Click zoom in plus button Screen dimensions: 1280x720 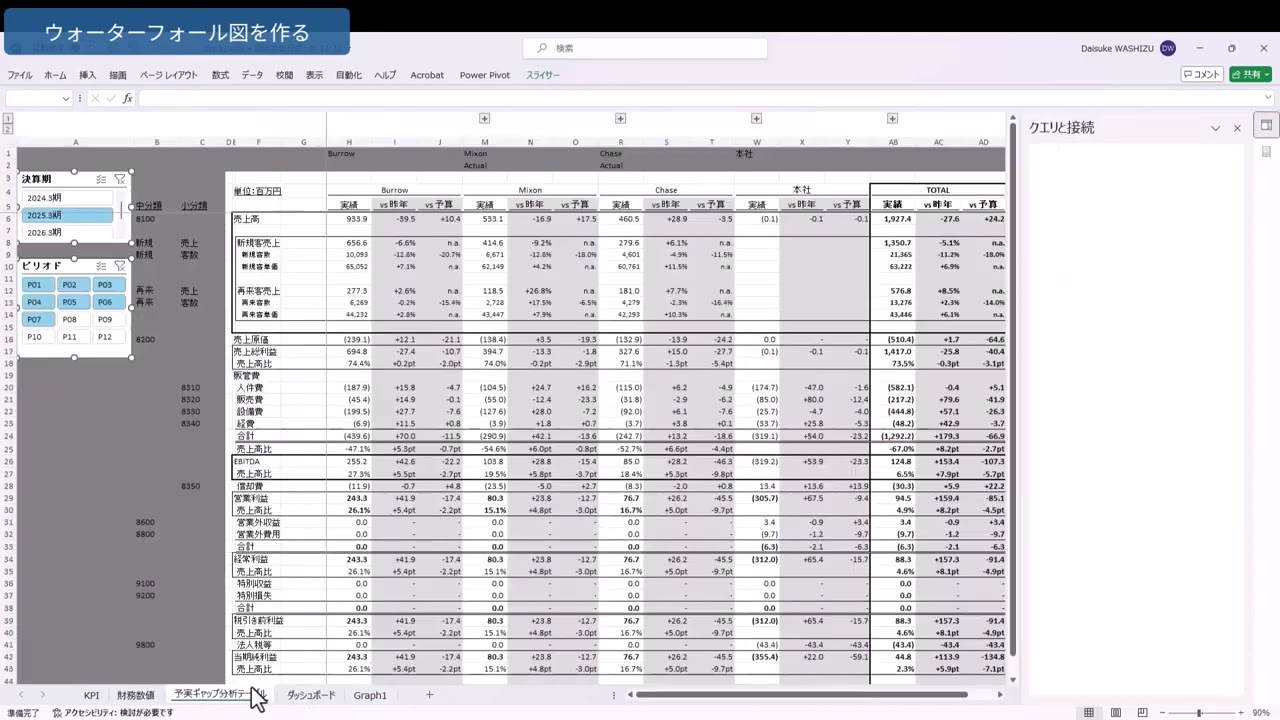tap(1240, 713)
